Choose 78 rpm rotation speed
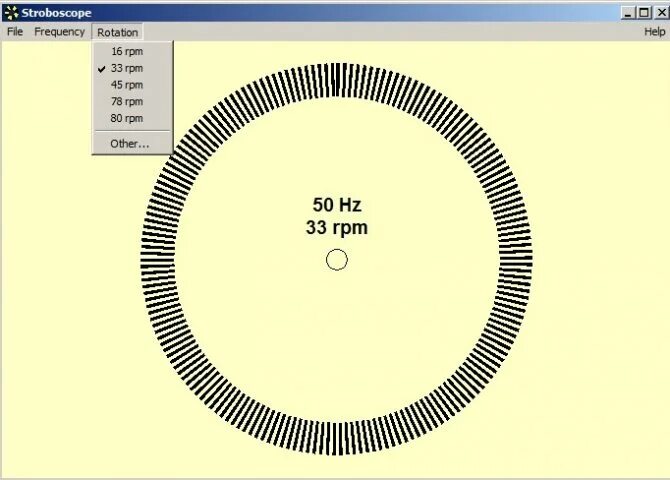The image size is (670, 480). tap(132, 101)
